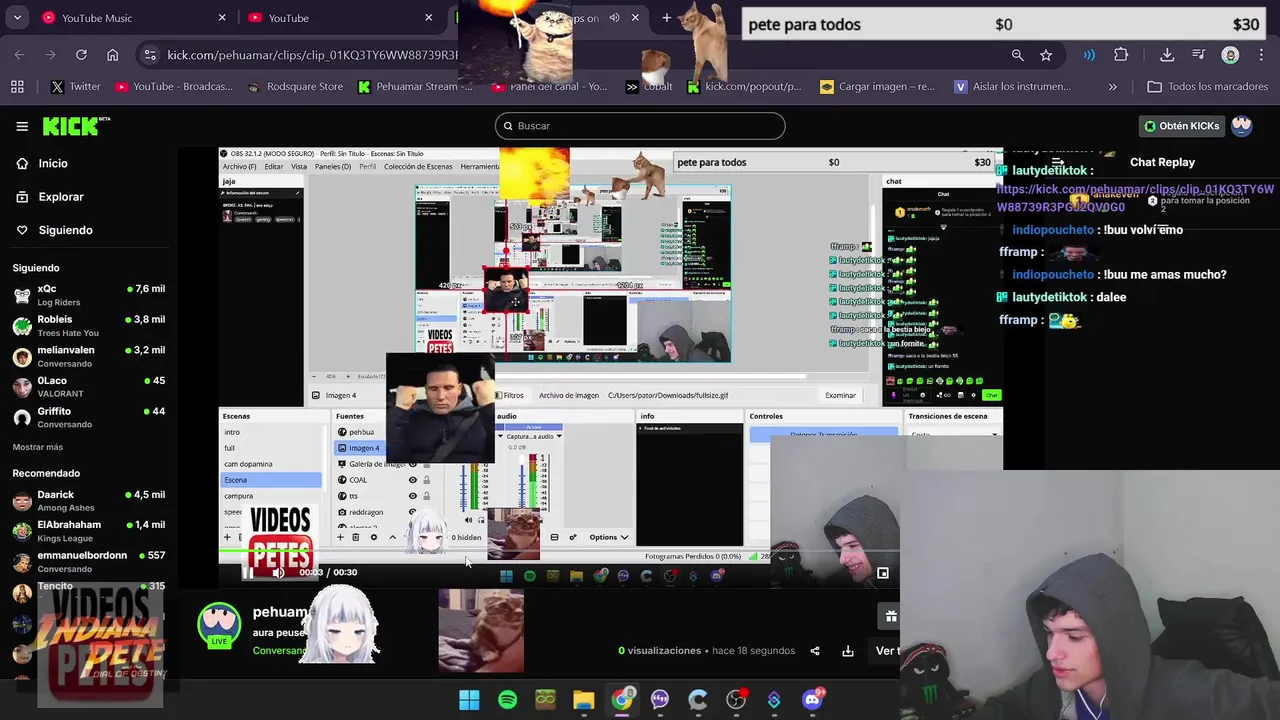Open the Griffito channel in sidebar
Image resolution: width=1280 pixels, height=720 pixels.
(88, 418)
